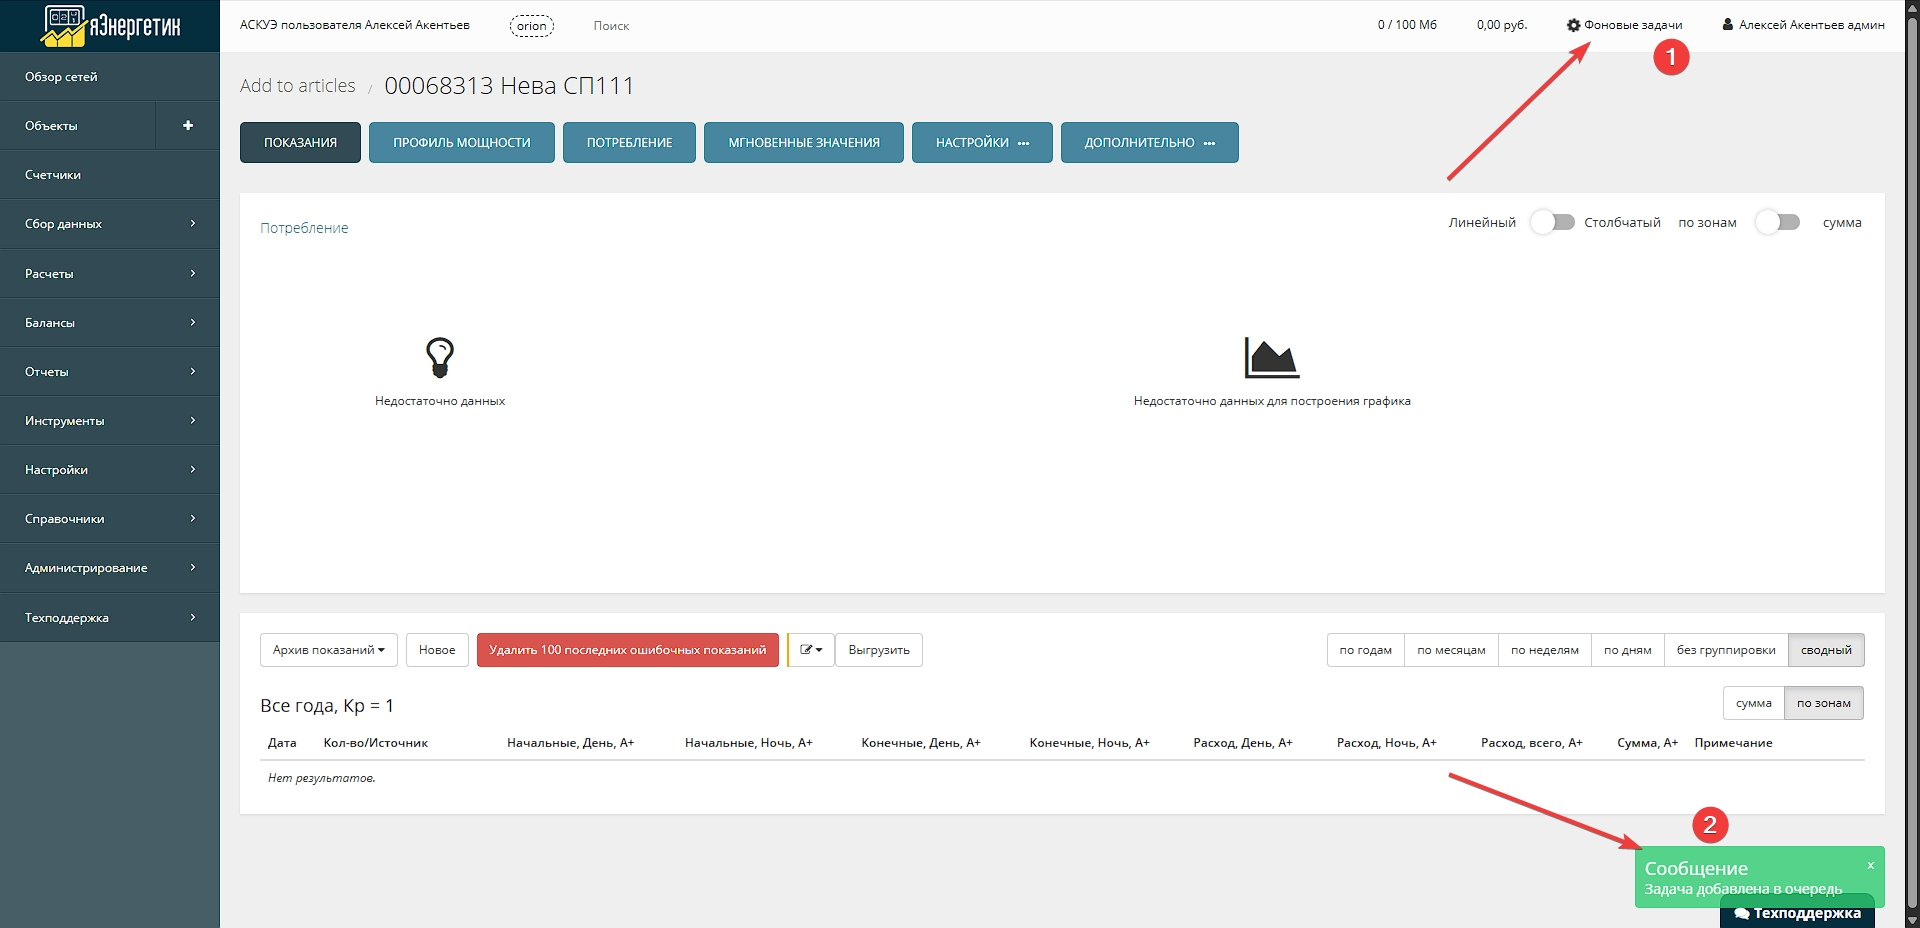Toggle Линейный/Столбчатый chart switch
The image size is (1920, 928).
[1552, 222]
